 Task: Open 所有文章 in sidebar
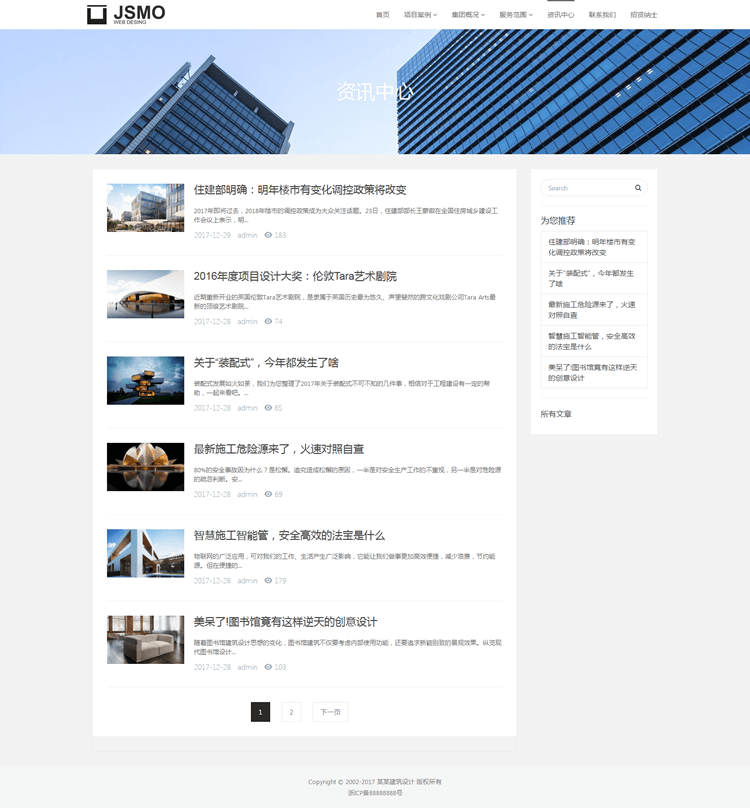pyautogui.click(x=556, y=414)
